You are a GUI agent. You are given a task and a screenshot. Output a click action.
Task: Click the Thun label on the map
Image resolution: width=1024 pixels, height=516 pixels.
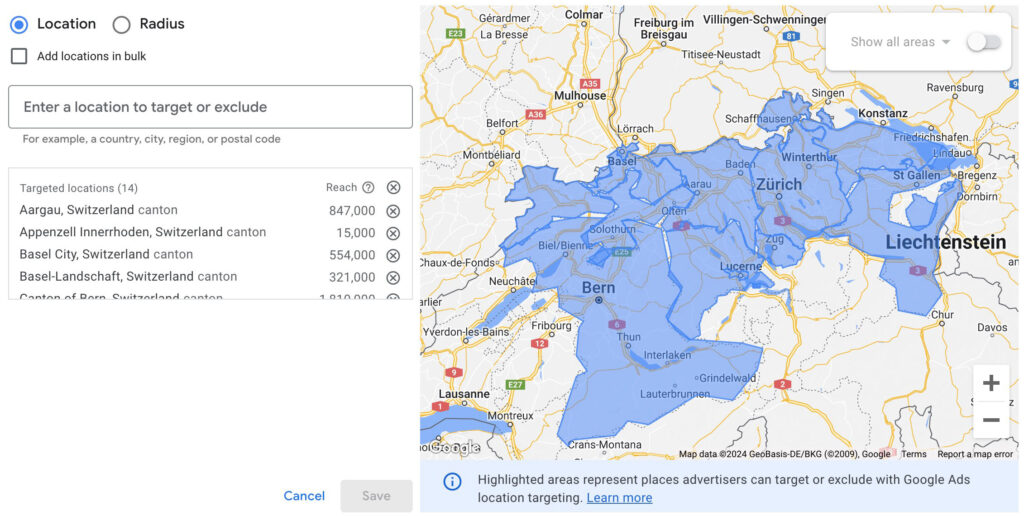(628, 337)
